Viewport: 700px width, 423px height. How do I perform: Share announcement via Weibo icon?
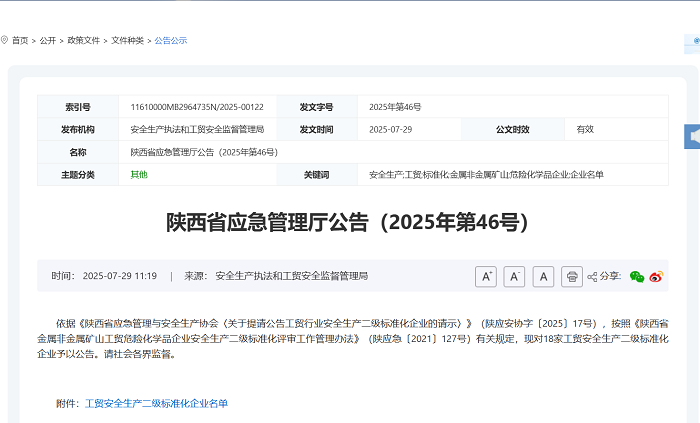pyautogui.click(x=657, y=277)
